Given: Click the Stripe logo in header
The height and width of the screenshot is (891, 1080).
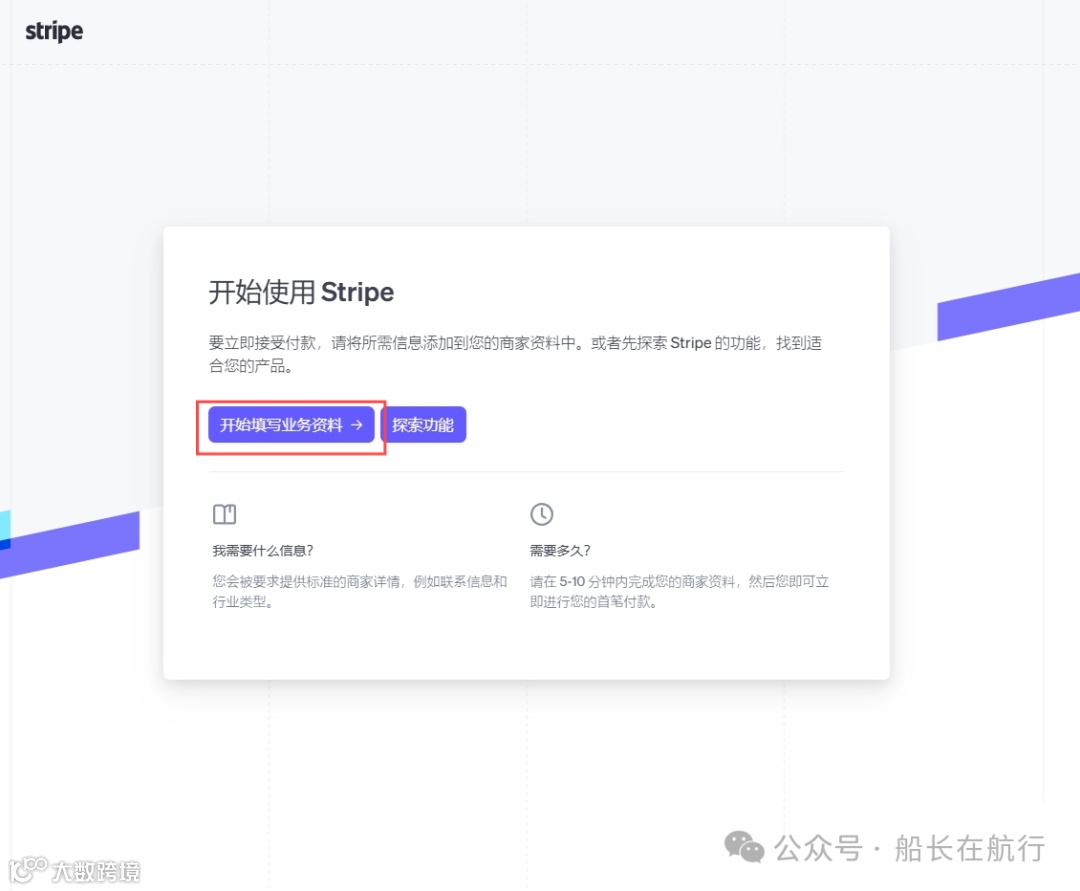Looking at the screenshot, I should click(54, 32).
